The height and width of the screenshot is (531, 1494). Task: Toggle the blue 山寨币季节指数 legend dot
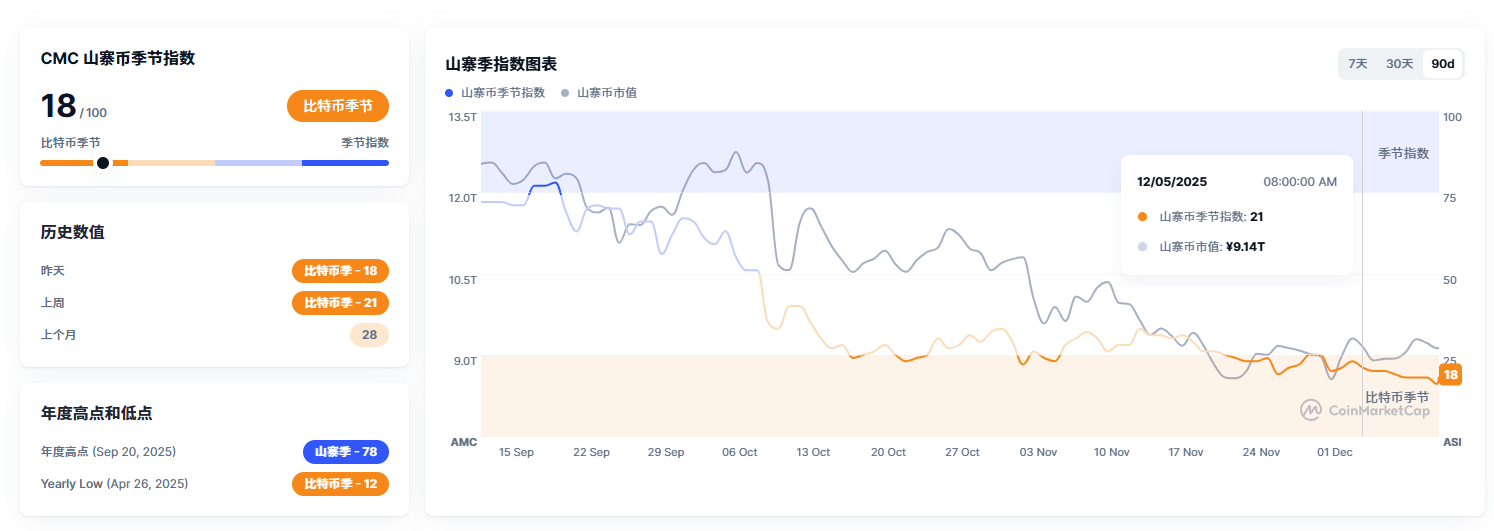[449, 93]
